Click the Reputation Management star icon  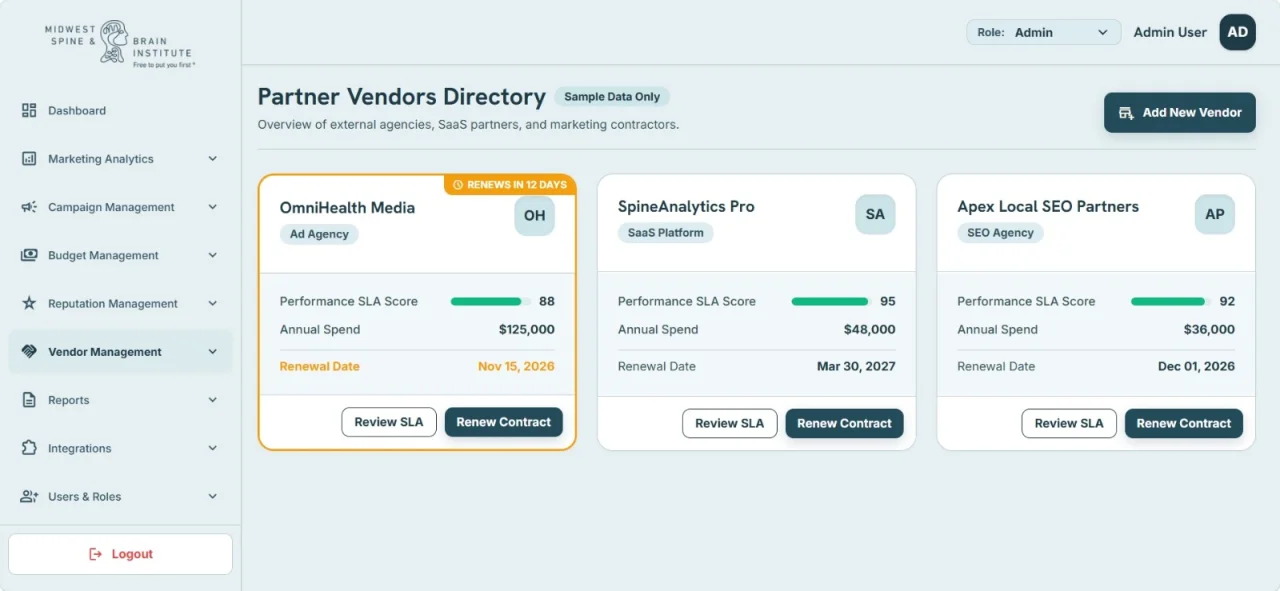tap(29, 303)
